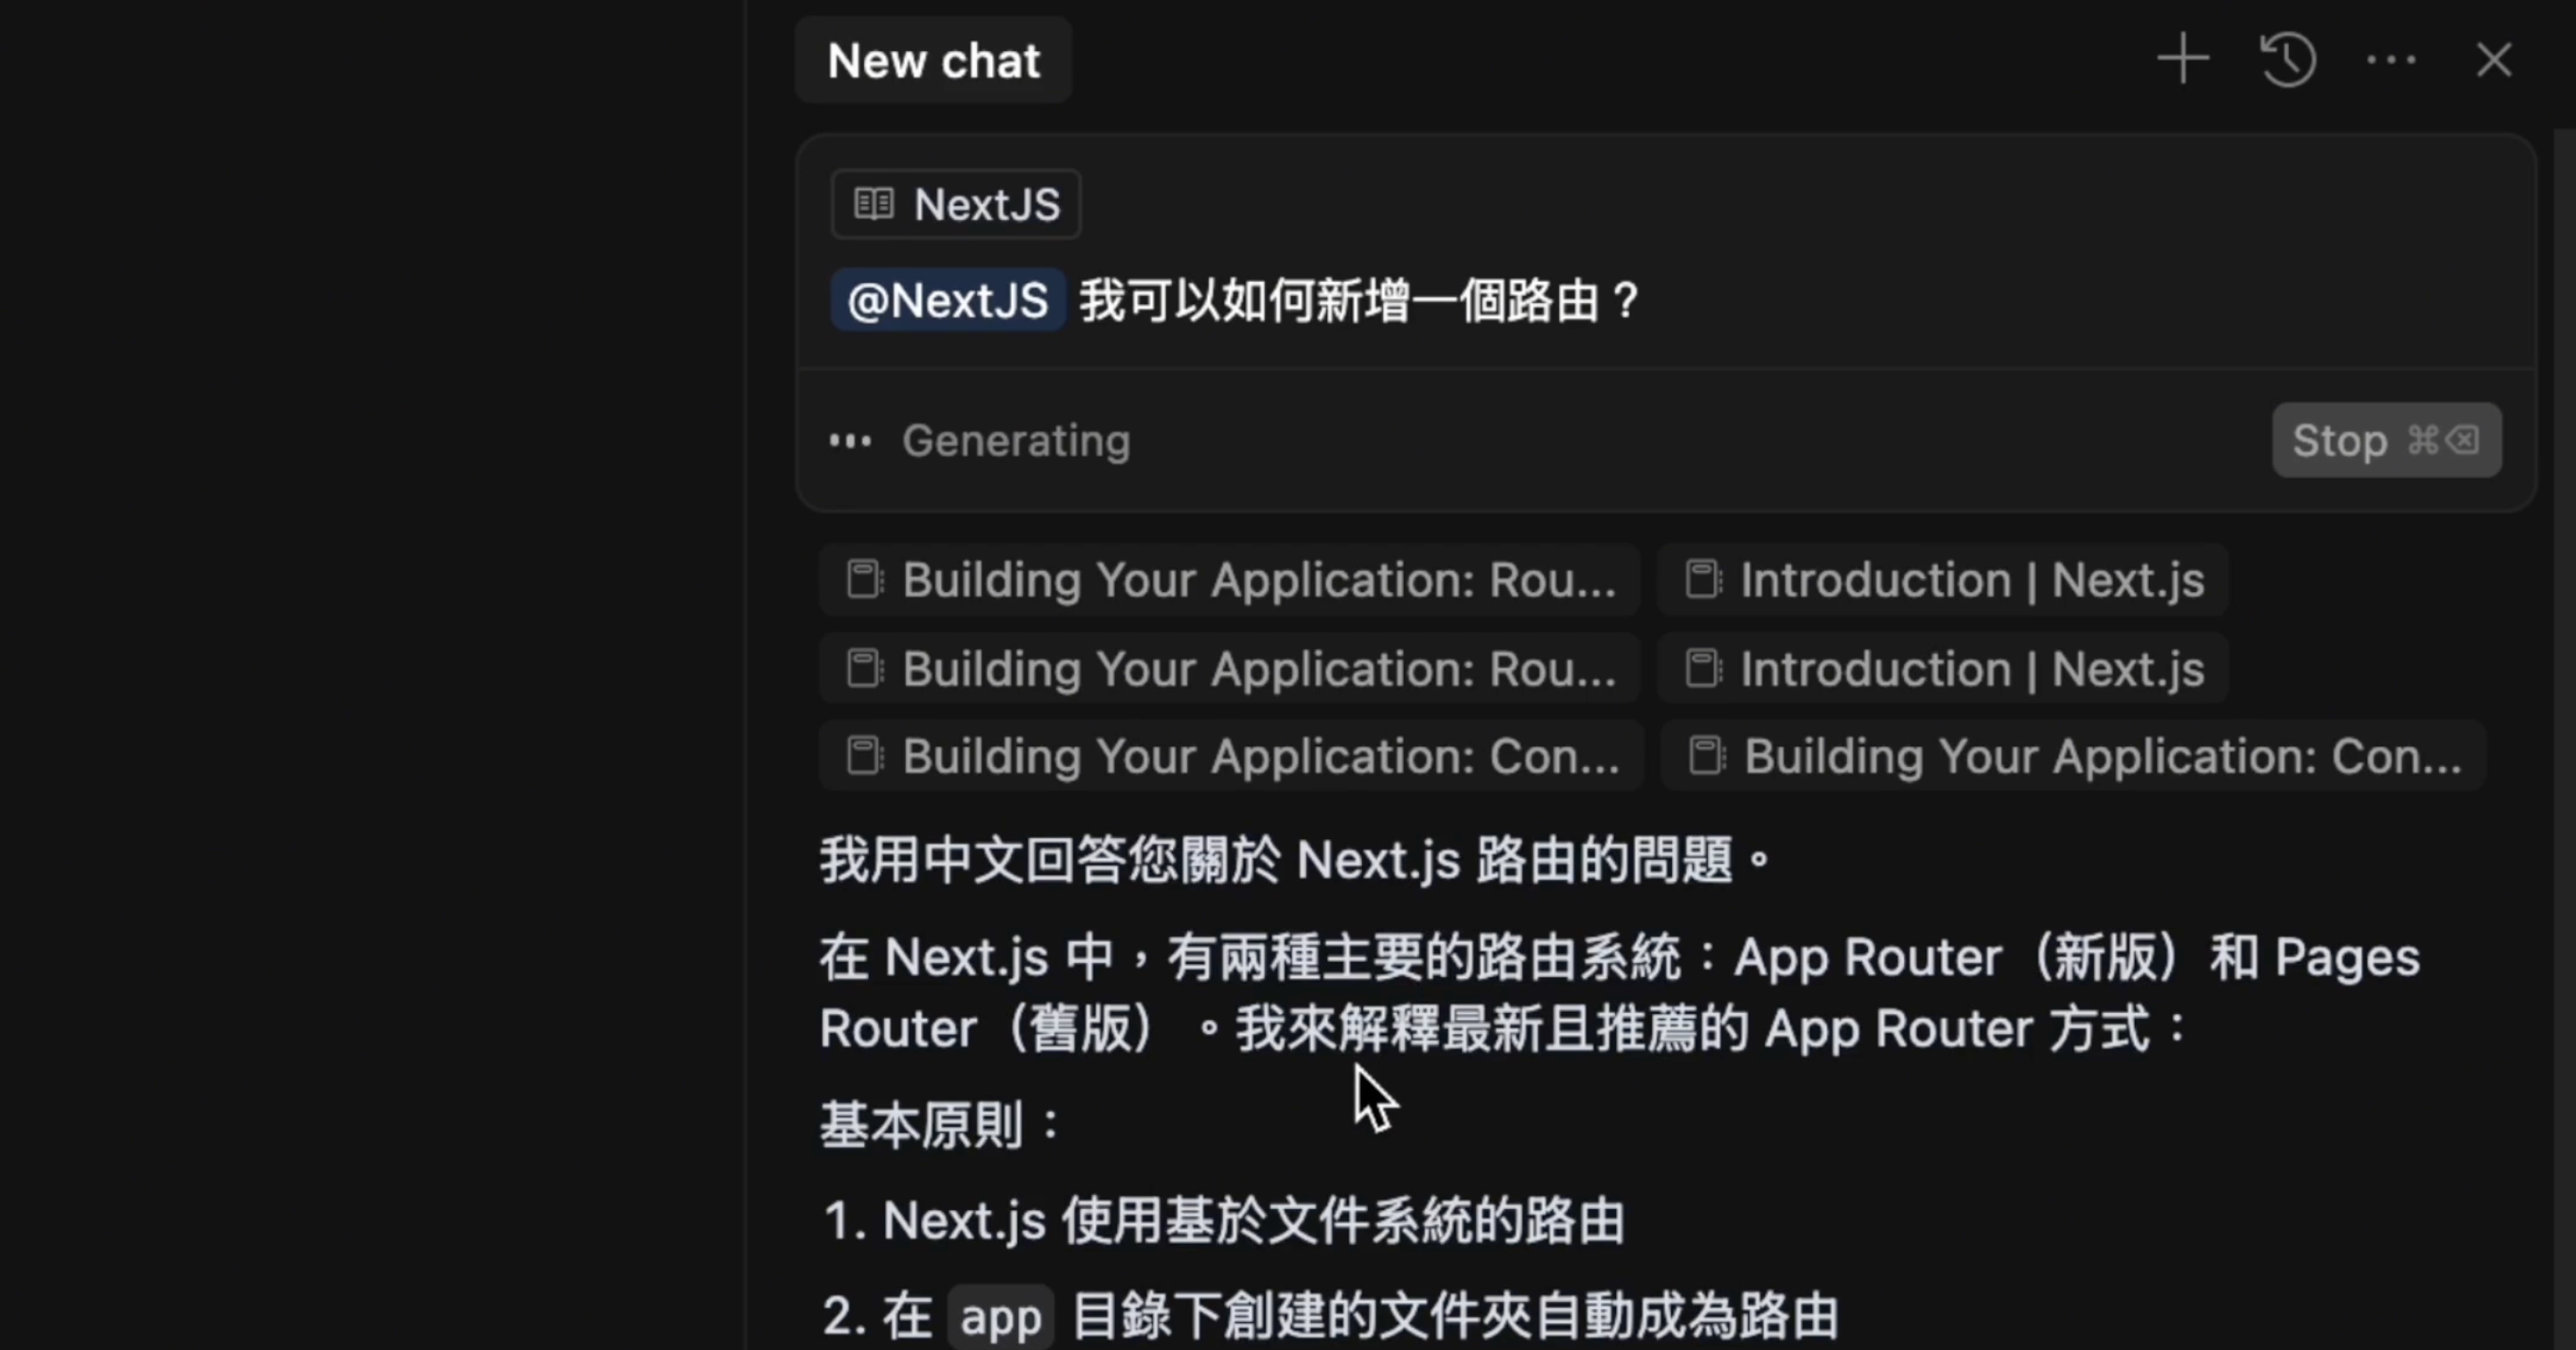Open the Introduction | Next.js citation

click(x=1941, y=579)
